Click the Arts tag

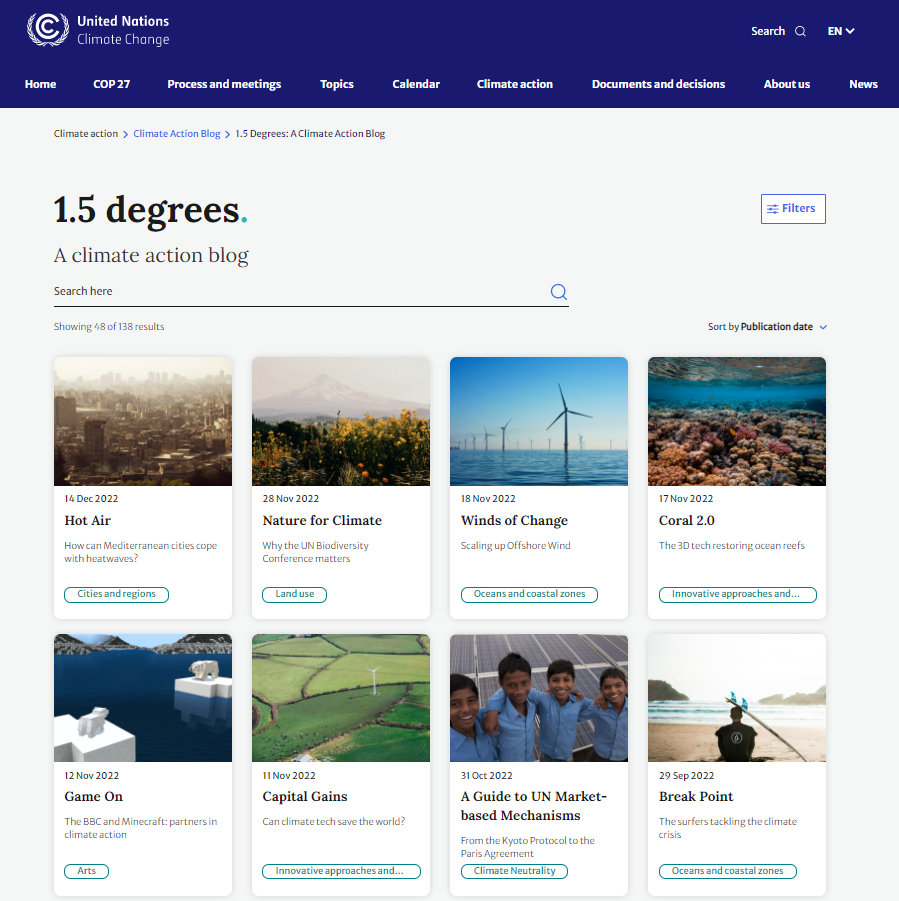click(87, 871)
